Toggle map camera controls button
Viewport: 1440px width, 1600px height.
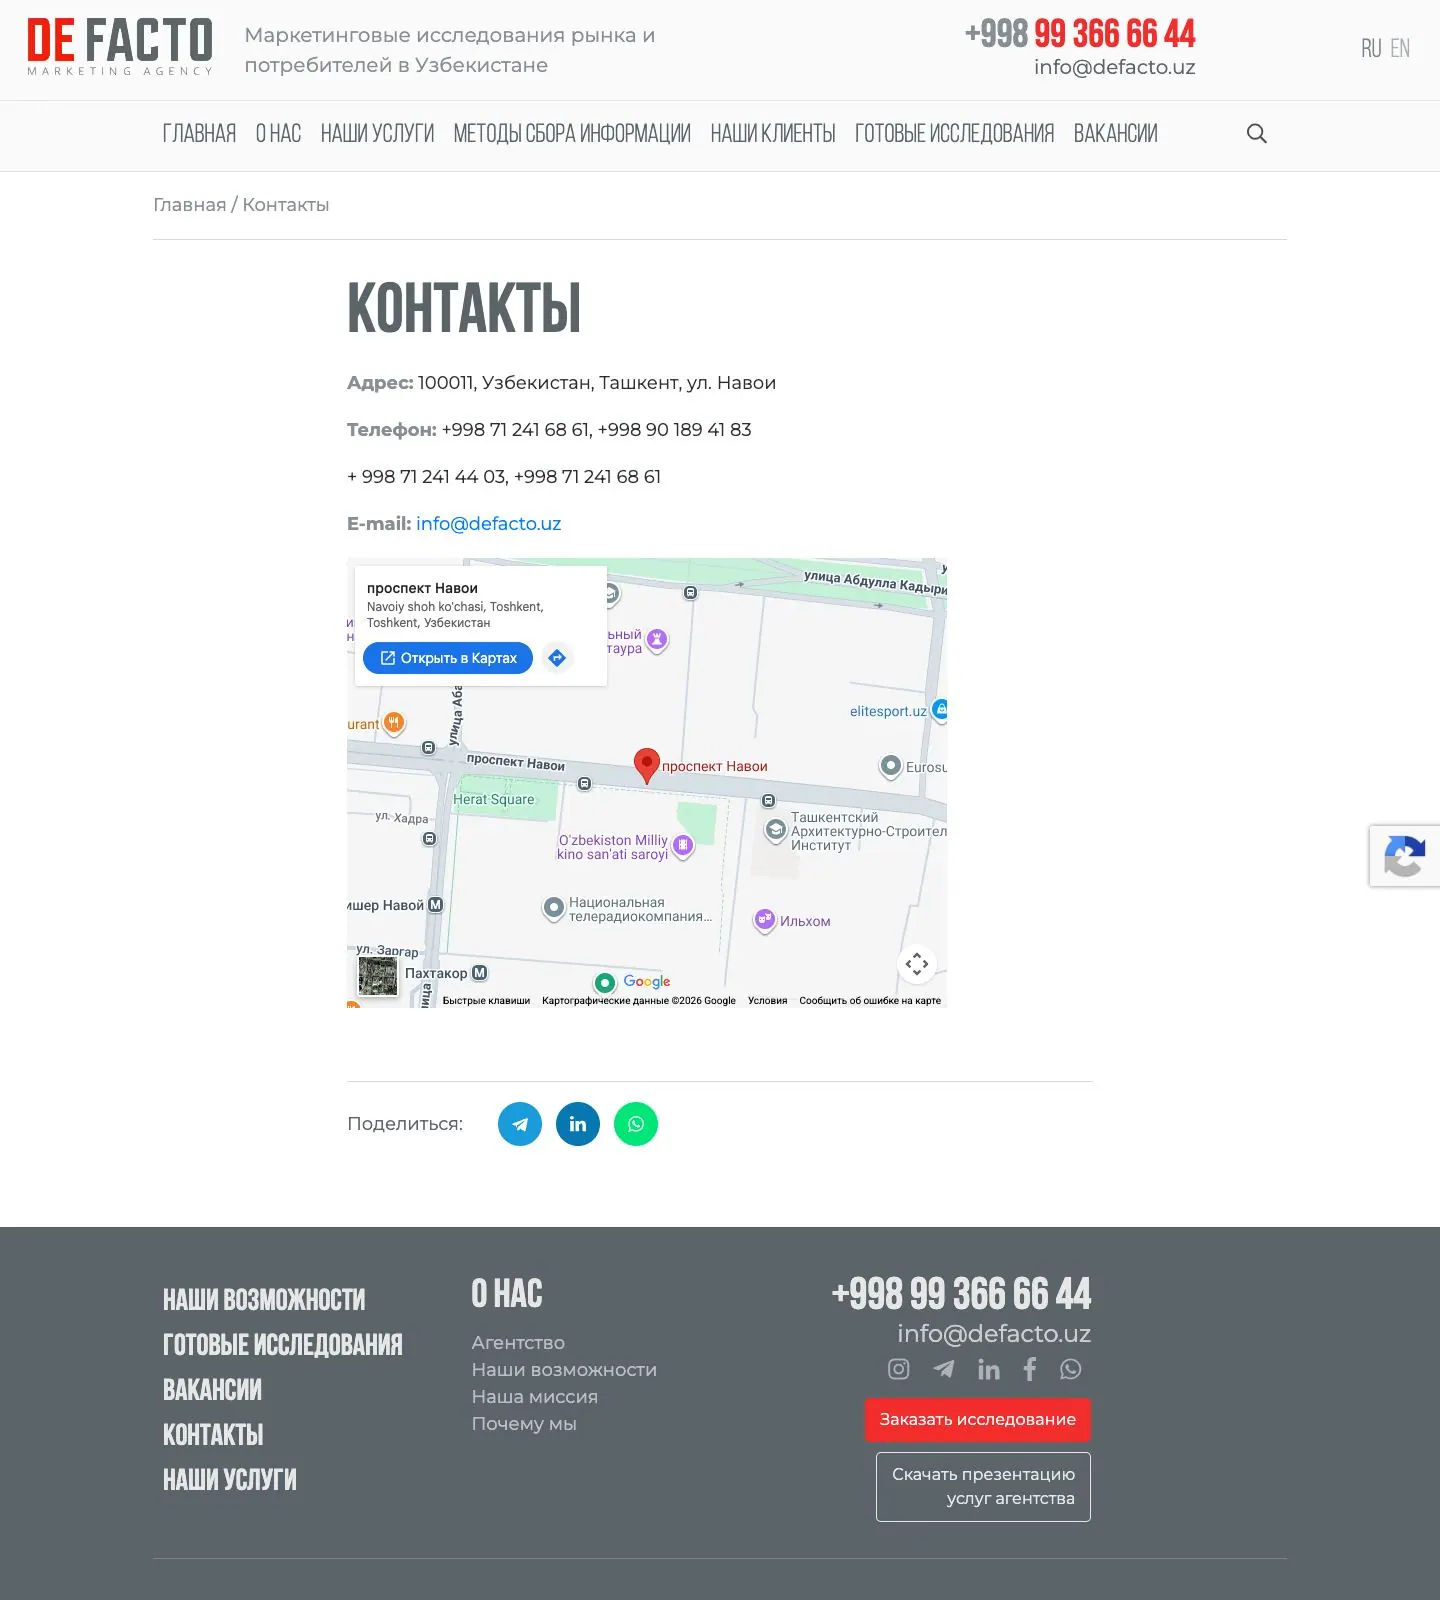(x=917, y=964)
